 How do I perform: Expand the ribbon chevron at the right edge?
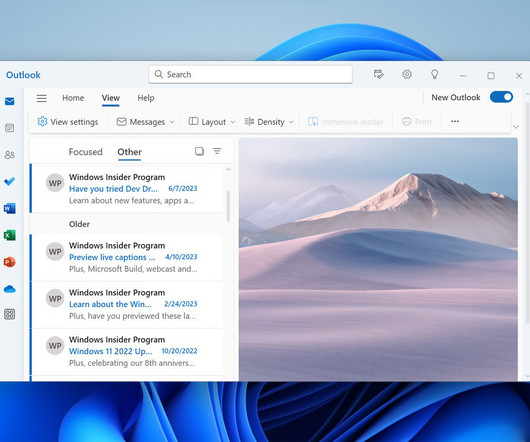point(516,127)
